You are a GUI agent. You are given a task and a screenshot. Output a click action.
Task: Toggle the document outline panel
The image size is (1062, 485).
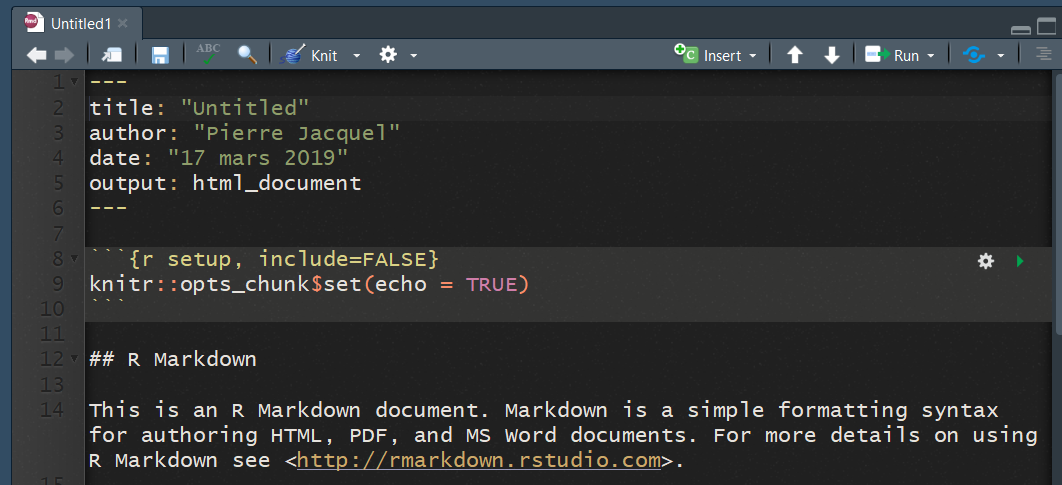[1044, 55]
